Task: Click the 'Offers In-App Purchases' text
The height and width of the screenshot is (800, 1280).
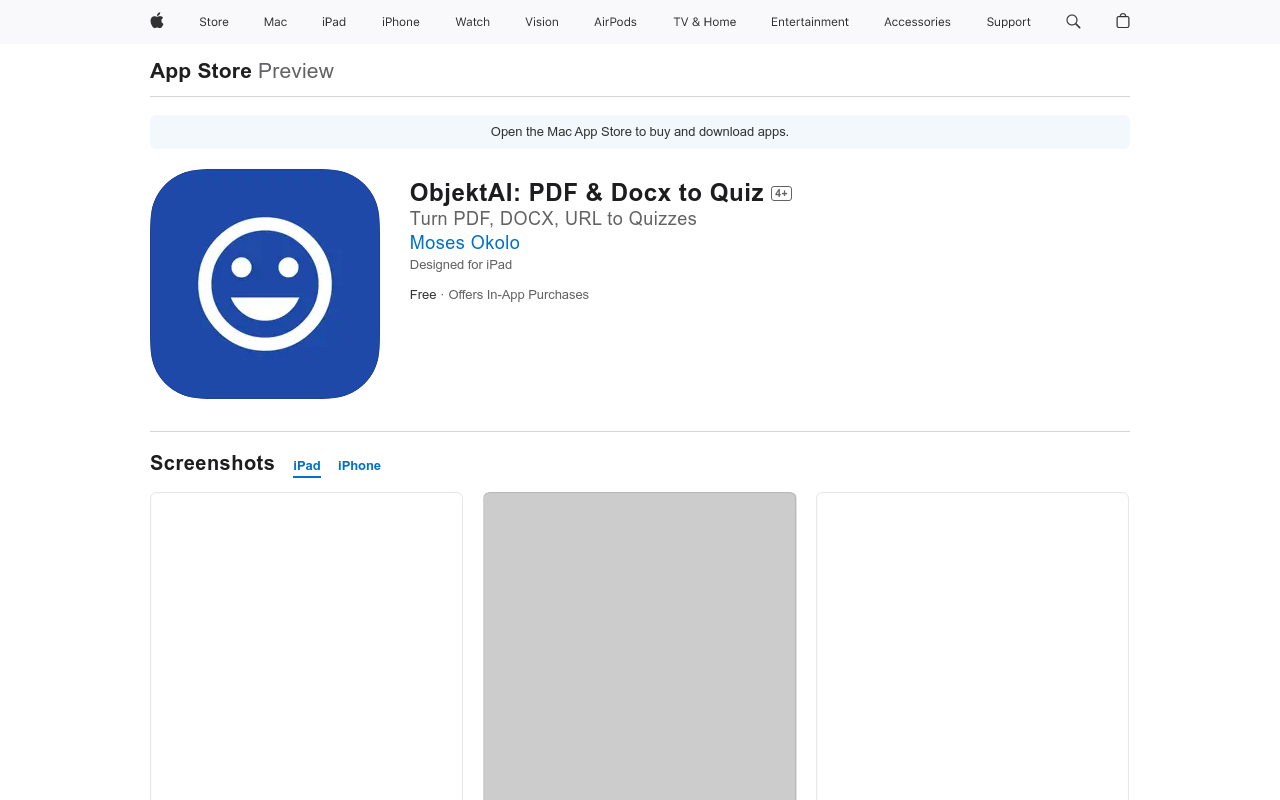Action: [x=518, y=295]
